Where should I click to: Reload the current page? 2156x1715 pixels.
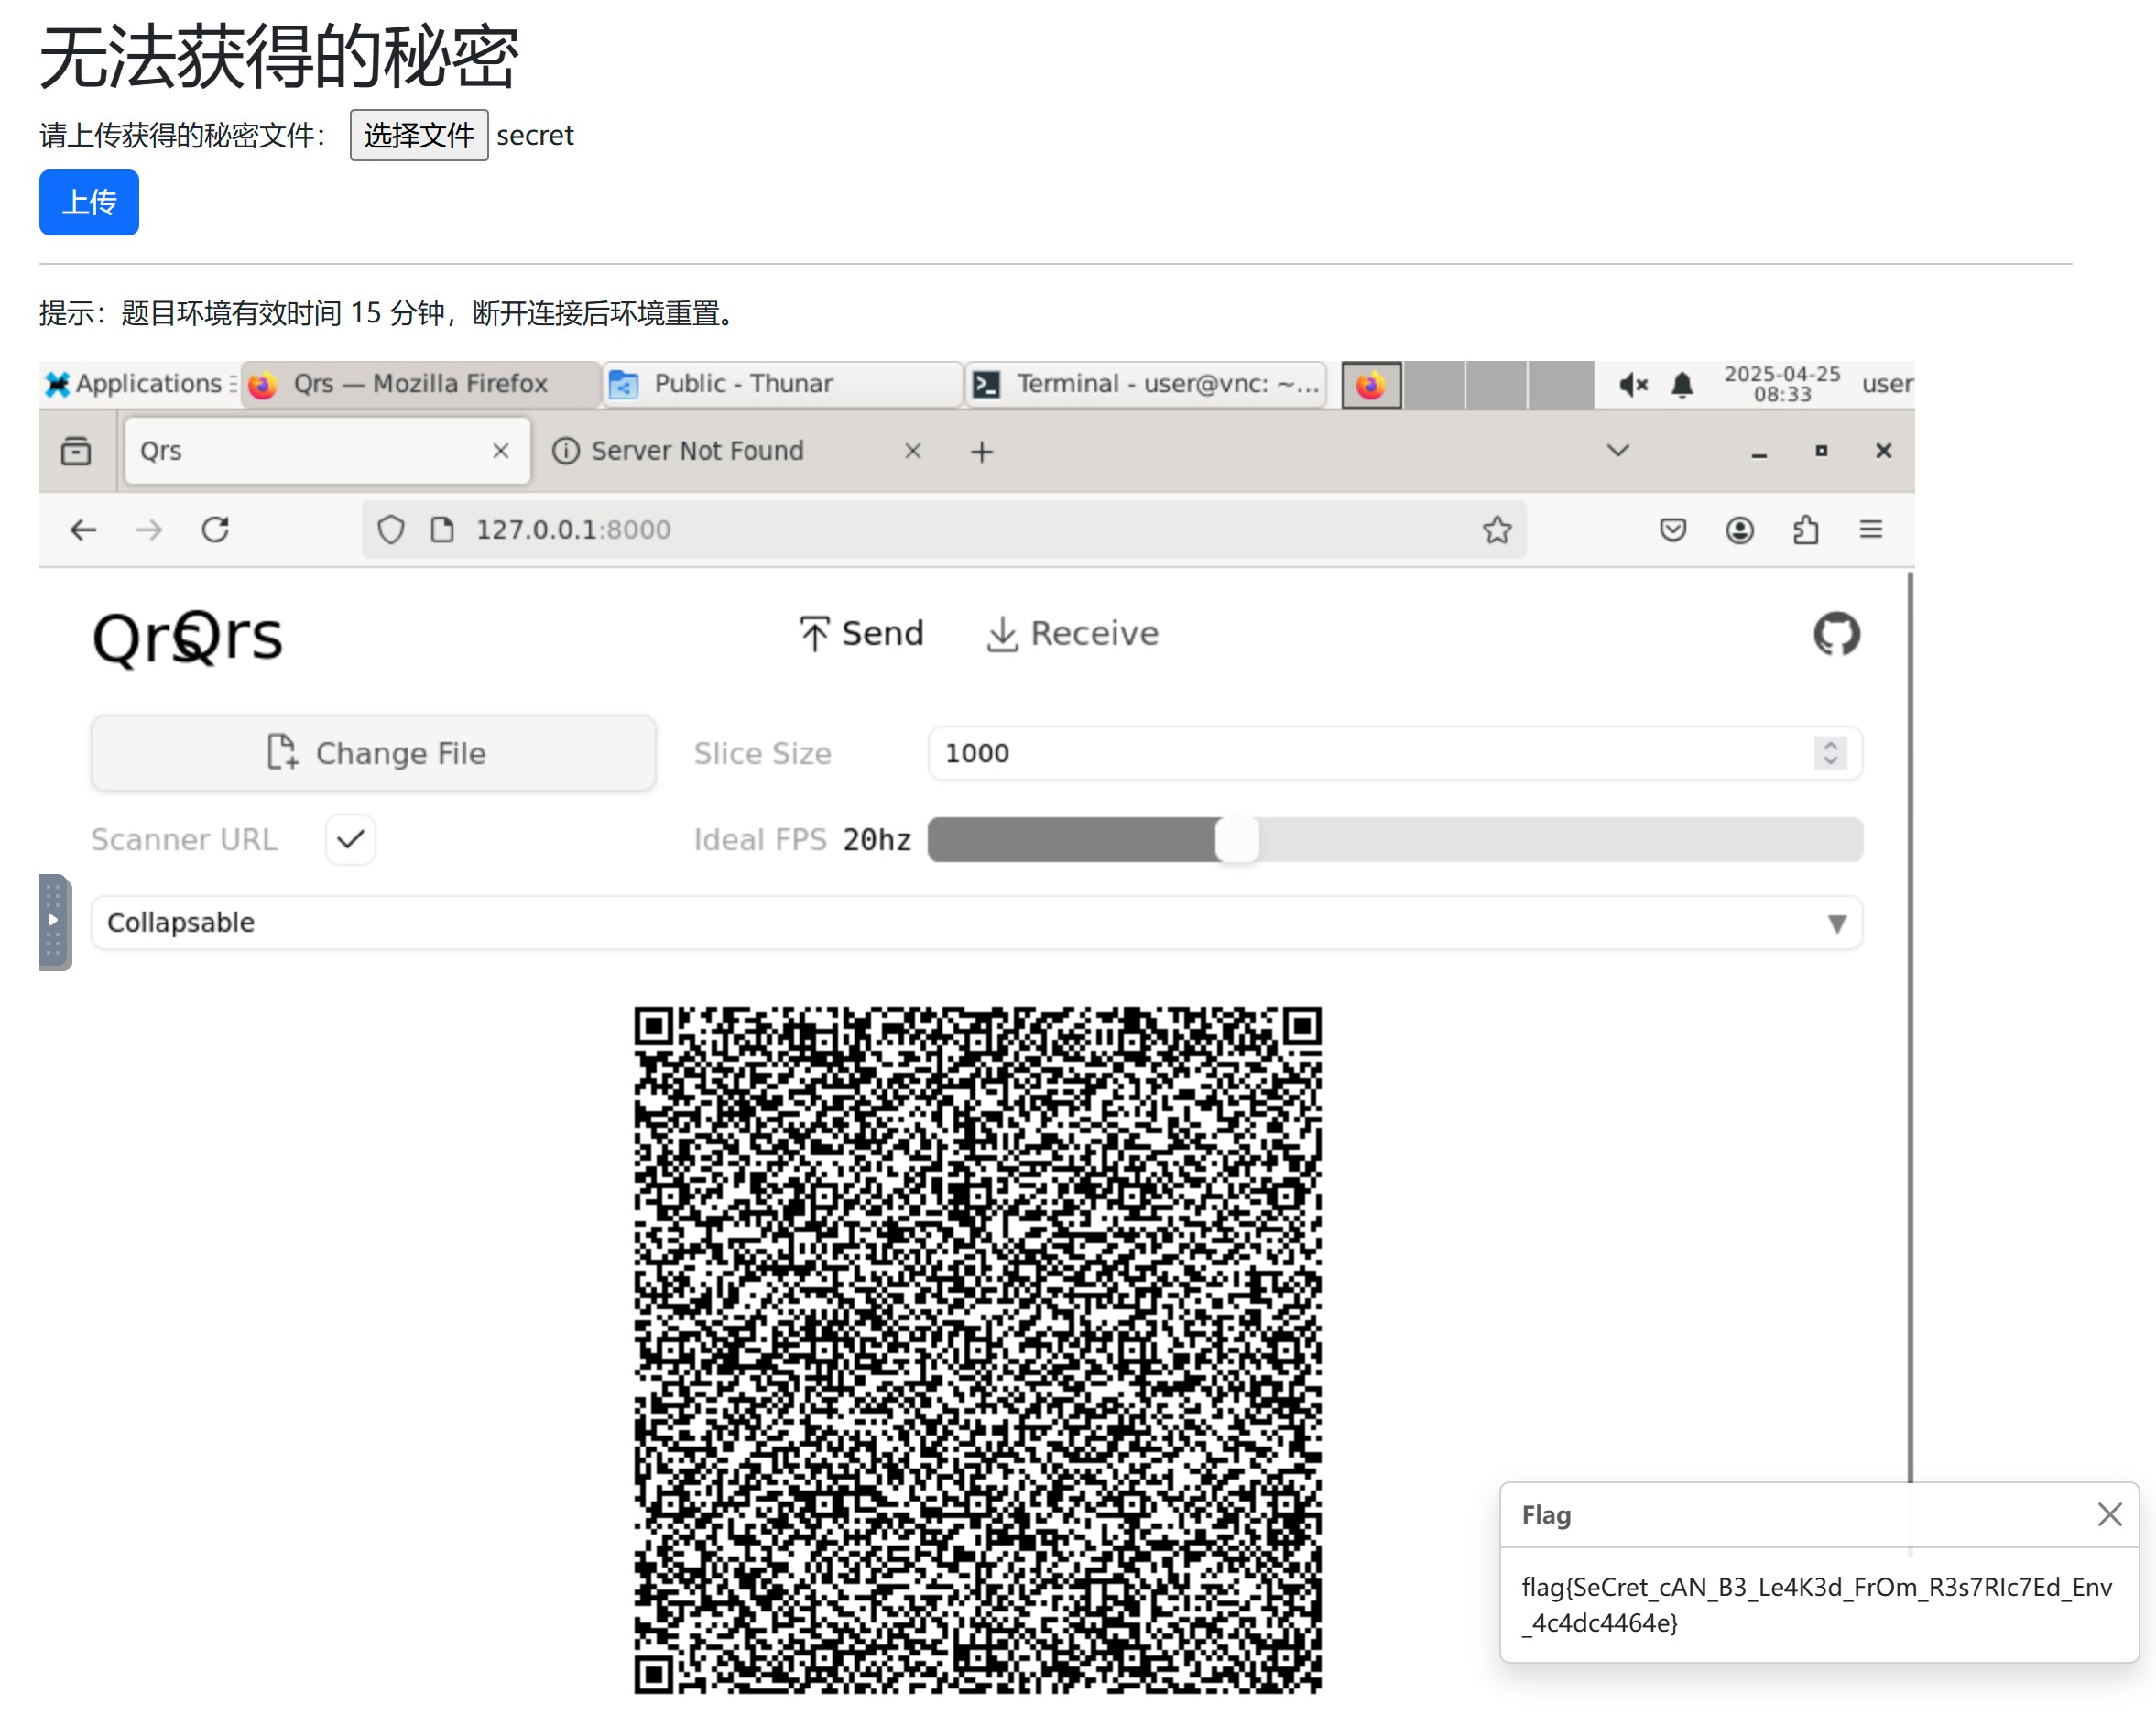pos(215,529)
